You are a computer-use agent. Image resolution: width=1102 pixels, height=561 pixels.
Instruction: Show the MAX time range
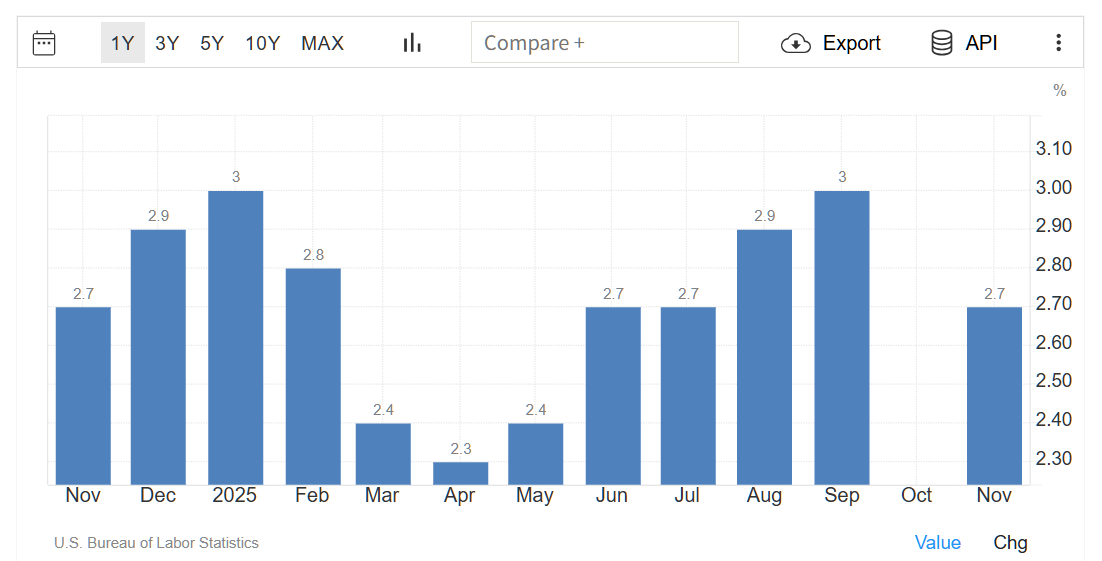tap(322, 43)
